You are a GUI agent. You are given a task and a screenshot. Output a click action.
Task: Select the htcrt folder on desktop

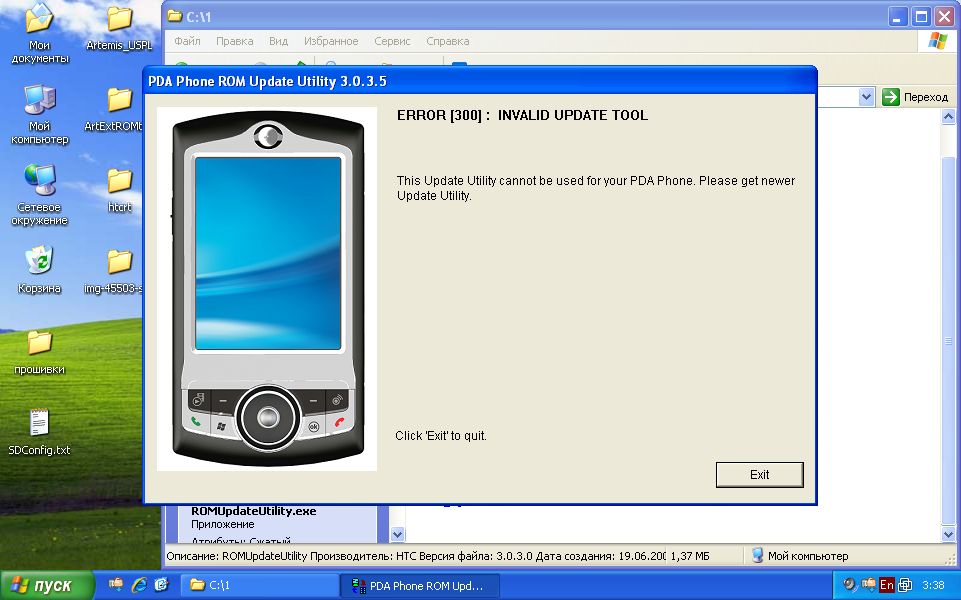120,190
